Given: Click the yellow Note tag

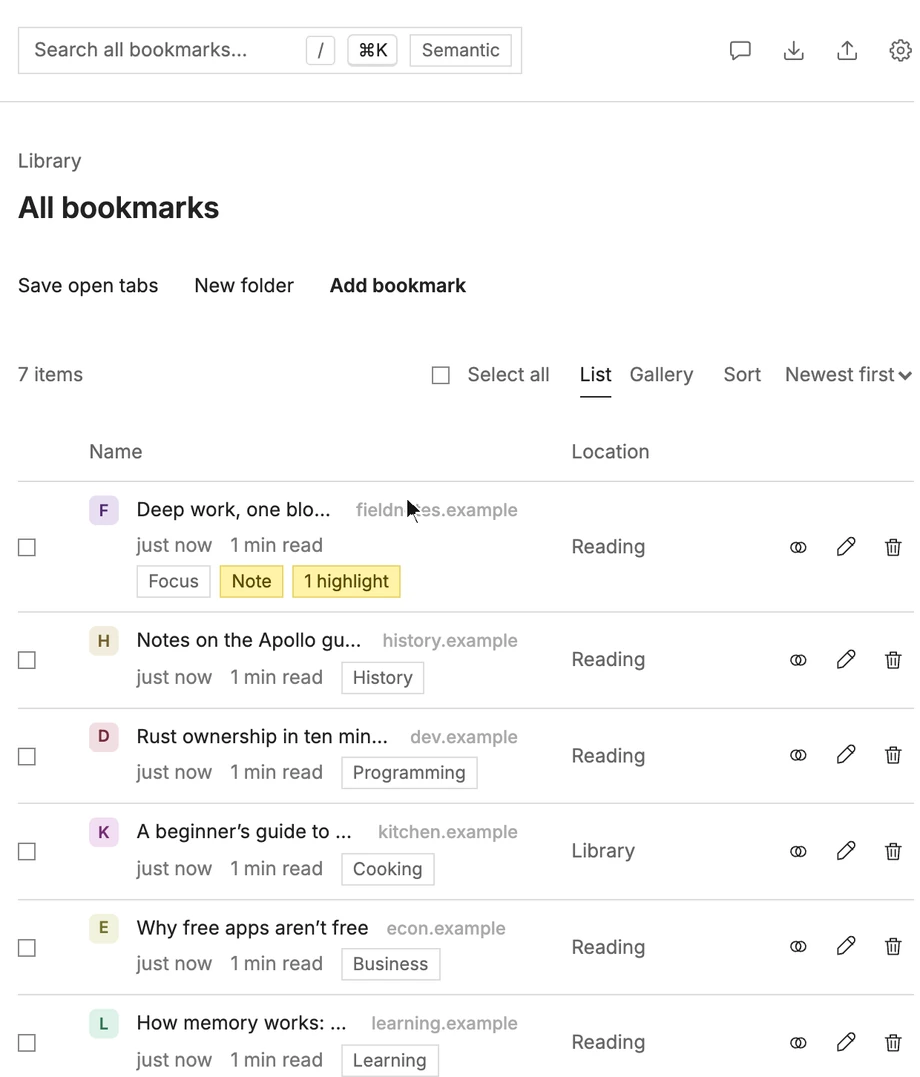Looking at the screenshot, I should tap(251, 582).
